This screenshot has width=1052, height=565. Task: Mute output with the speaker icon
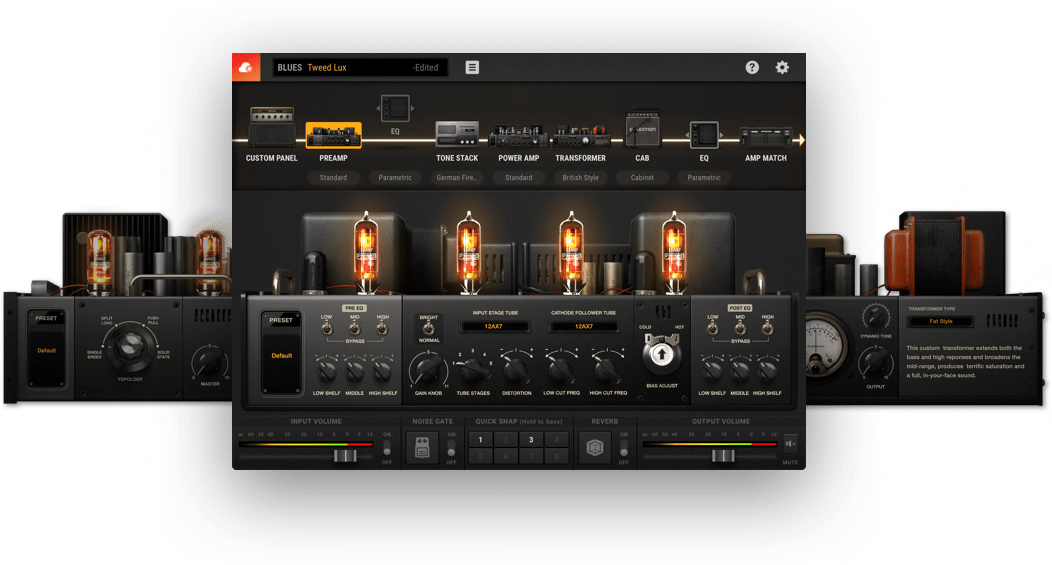coord(790,444)
